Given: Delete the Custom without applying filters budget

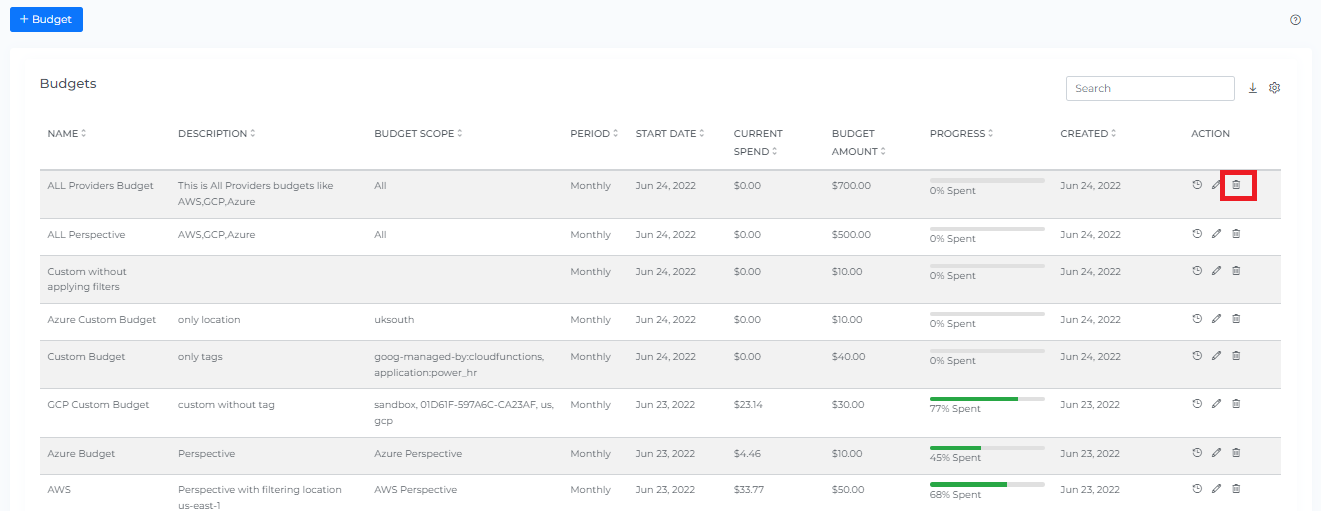Looking at the screenshot, I should [1236, 271].
